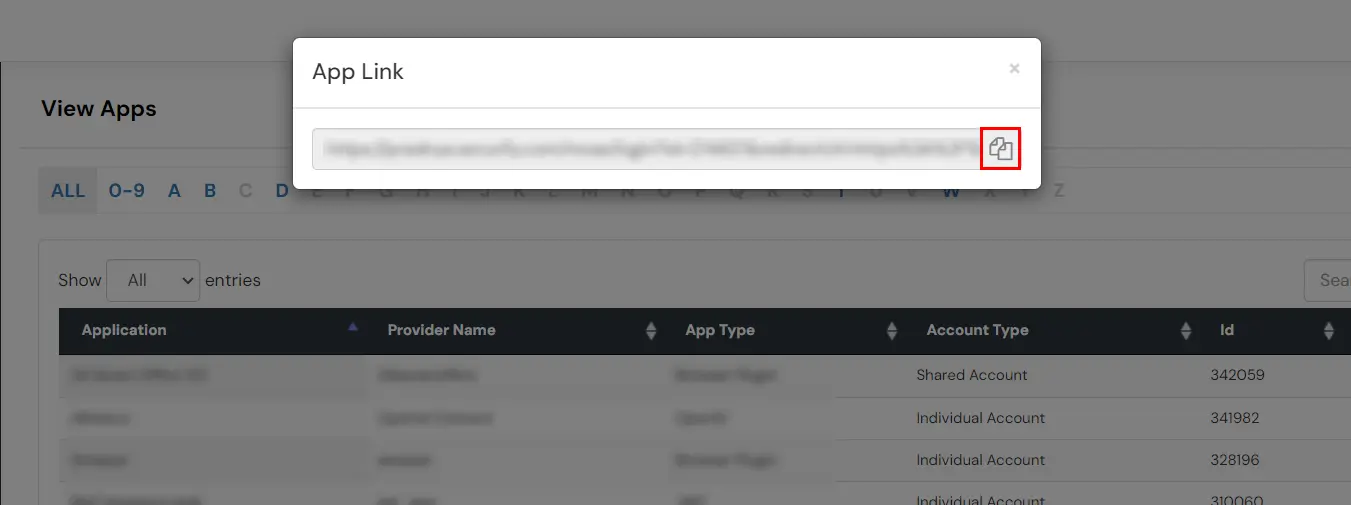1351x505 pixels.
Task: Select the ALL alphabet filter
Action: [68, 190]
